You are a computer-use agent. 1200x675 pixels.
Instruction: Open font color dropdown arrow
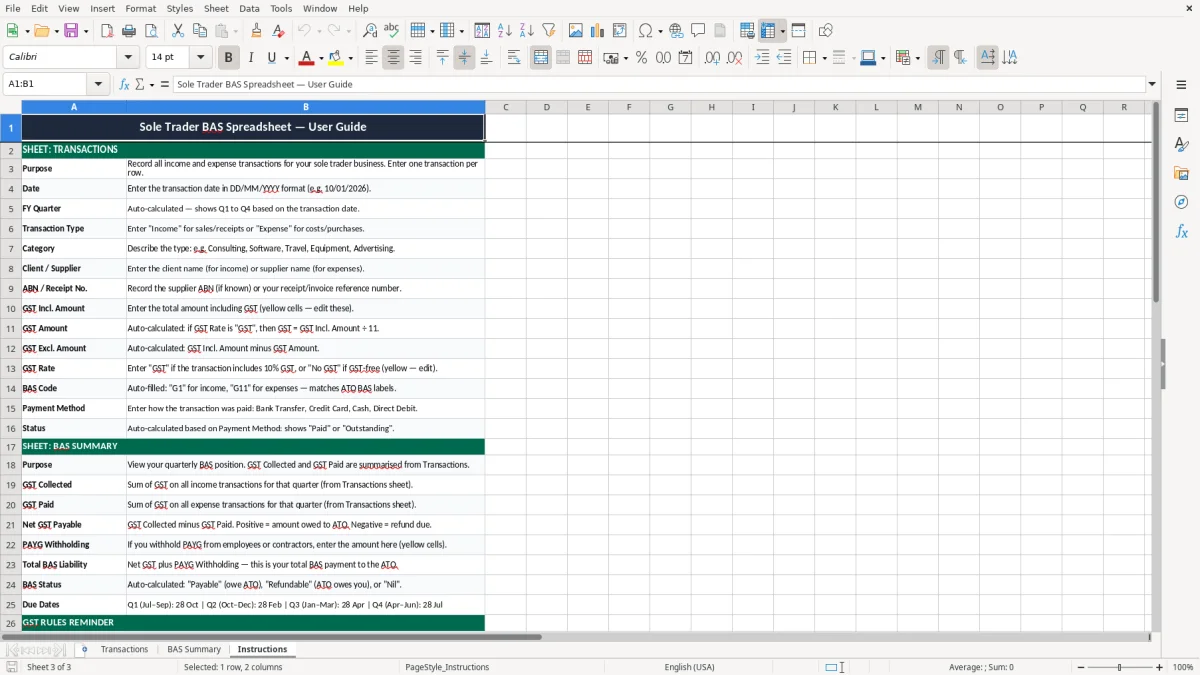(322, 58)
